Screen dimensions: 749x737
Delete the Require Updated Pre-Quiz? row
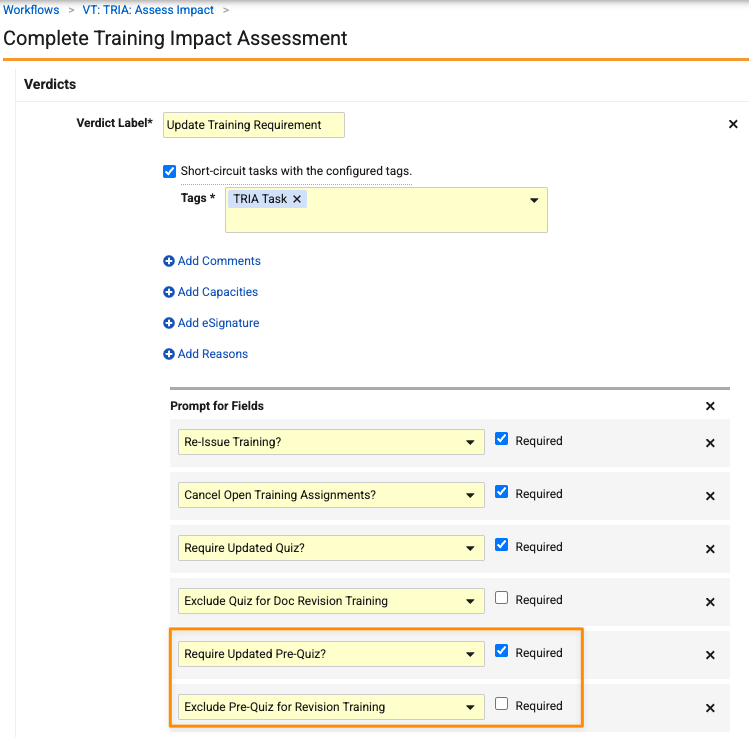coord(710,655)
